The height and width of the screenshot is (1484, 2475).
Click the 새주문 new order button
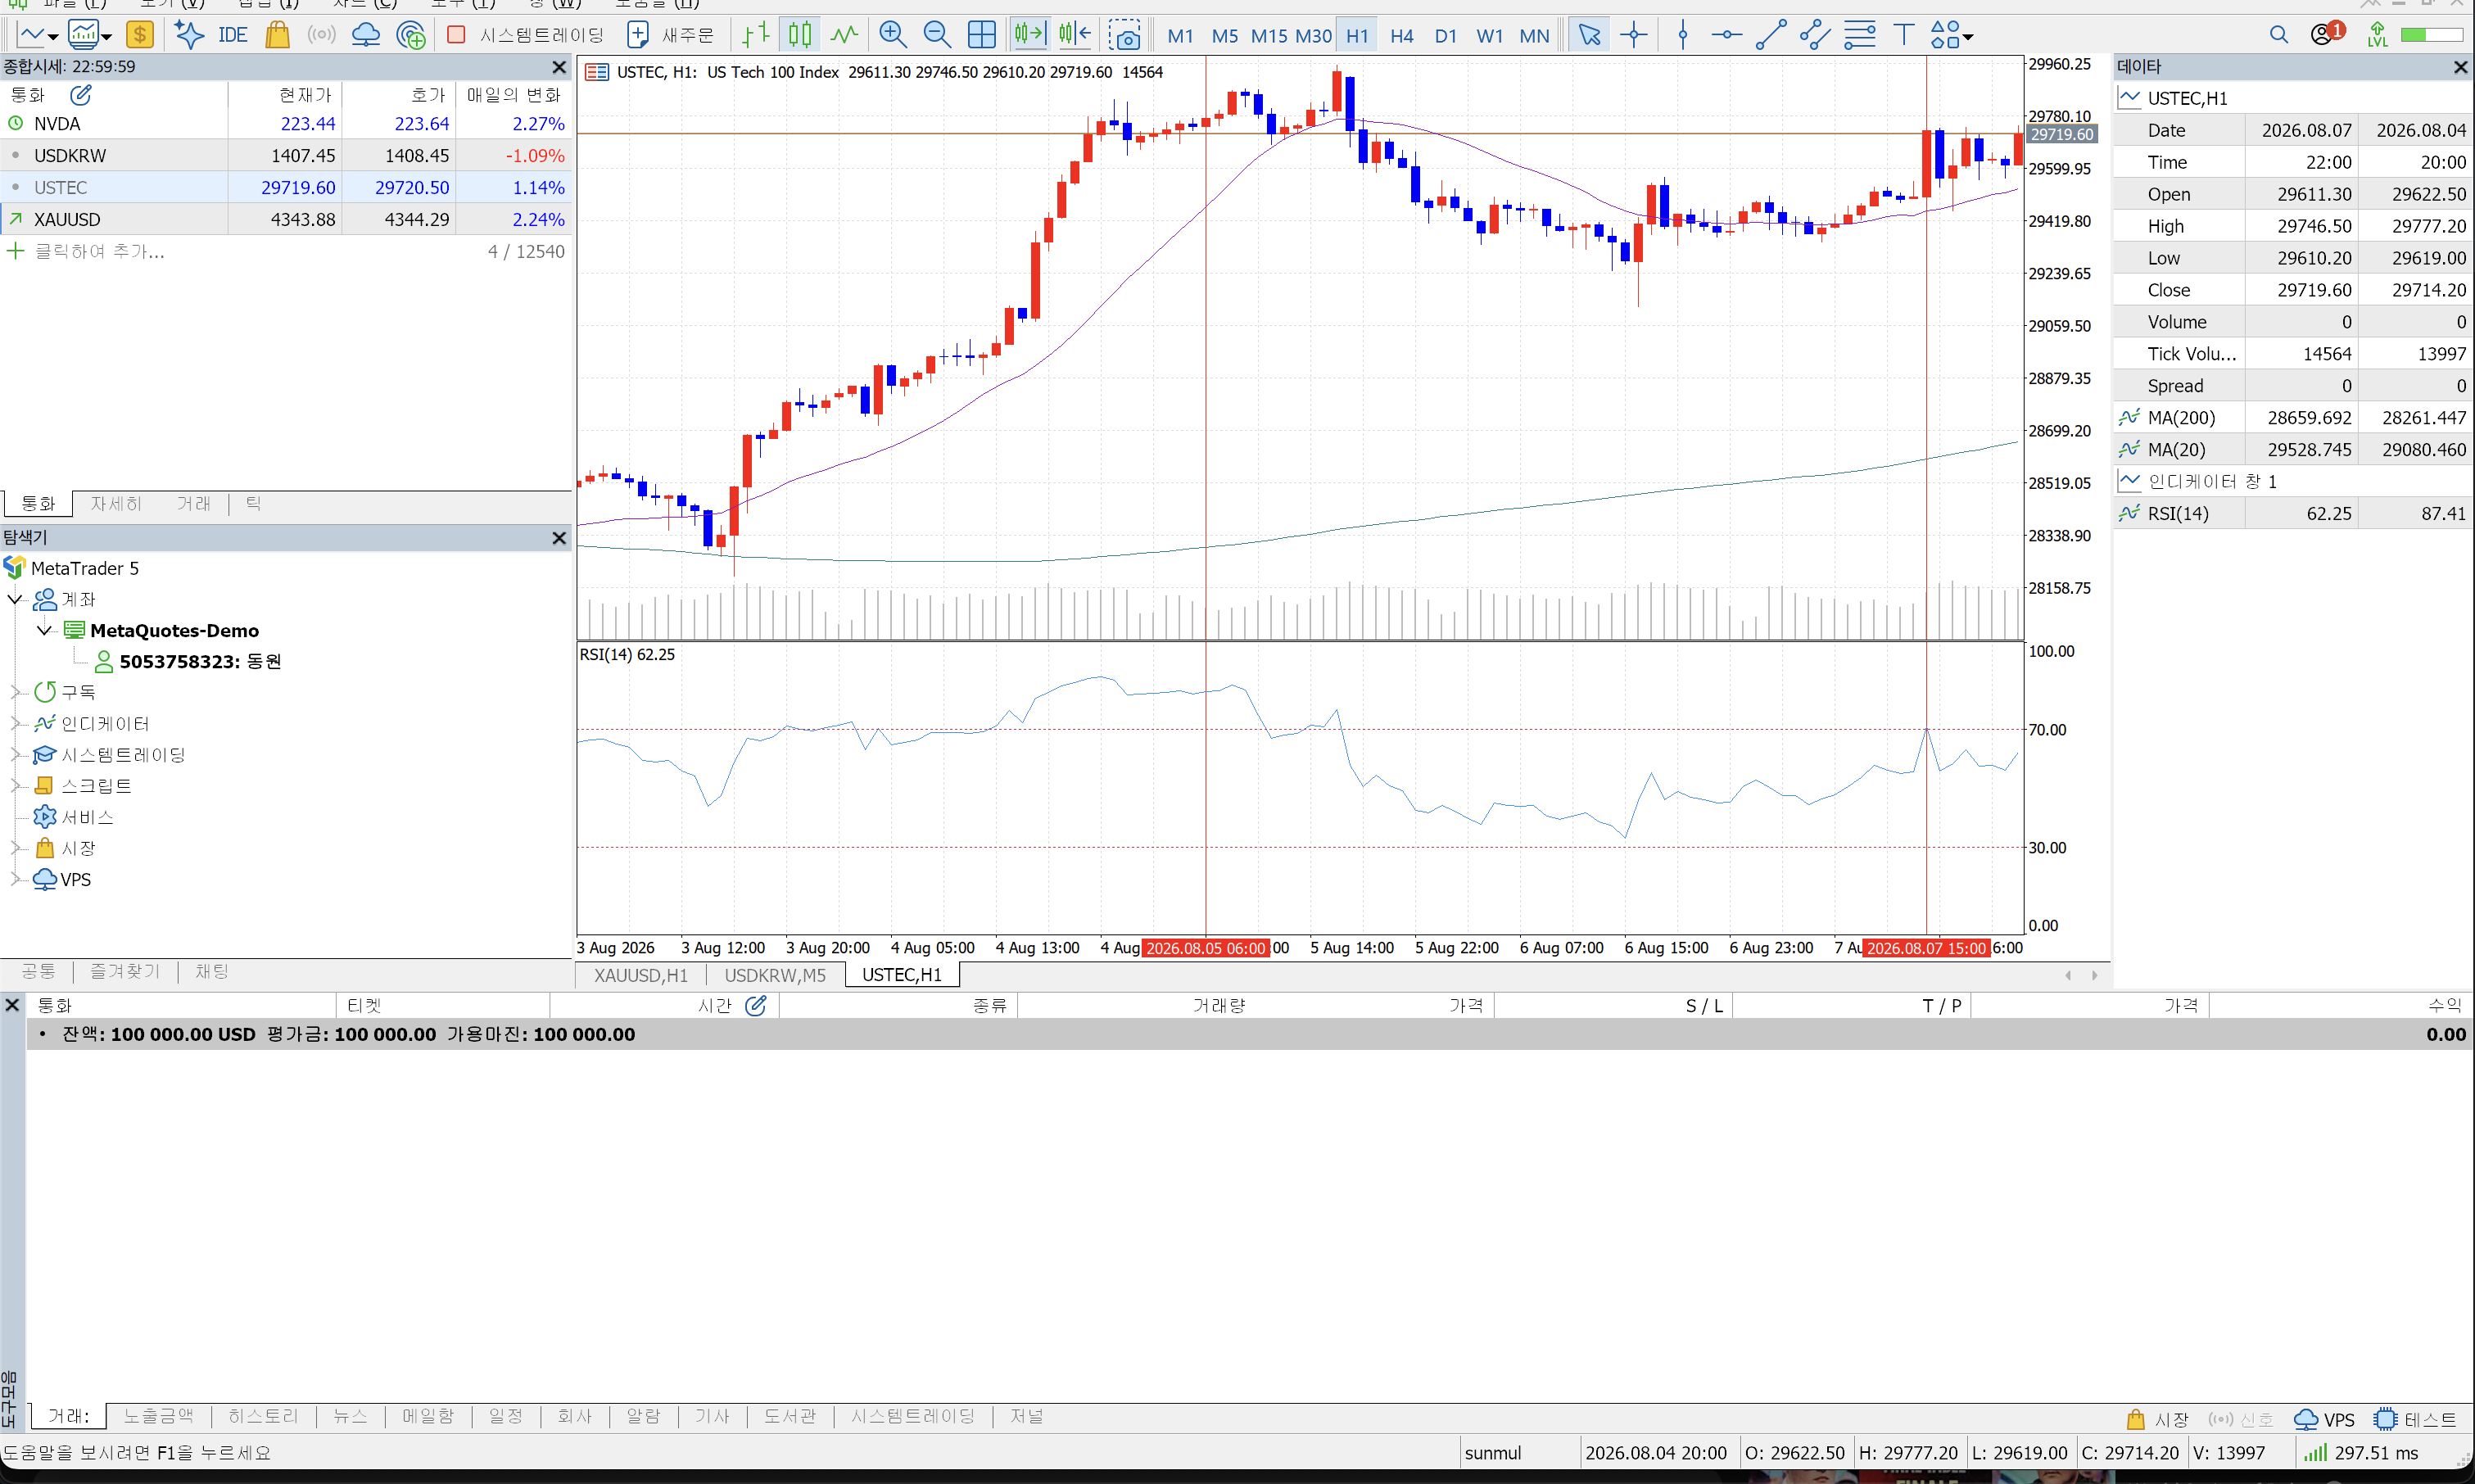click(671, 35)
